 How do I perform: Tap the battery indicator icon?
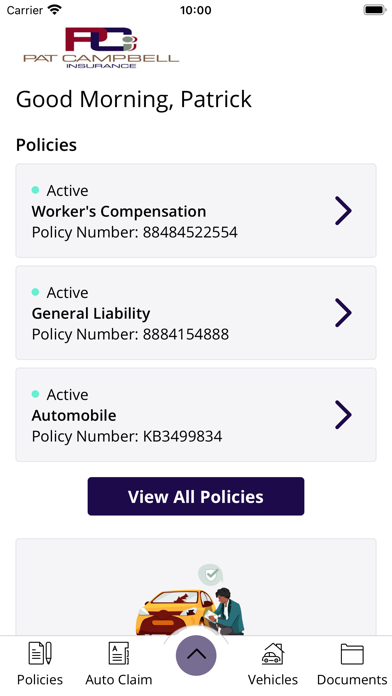pos(375,10)
